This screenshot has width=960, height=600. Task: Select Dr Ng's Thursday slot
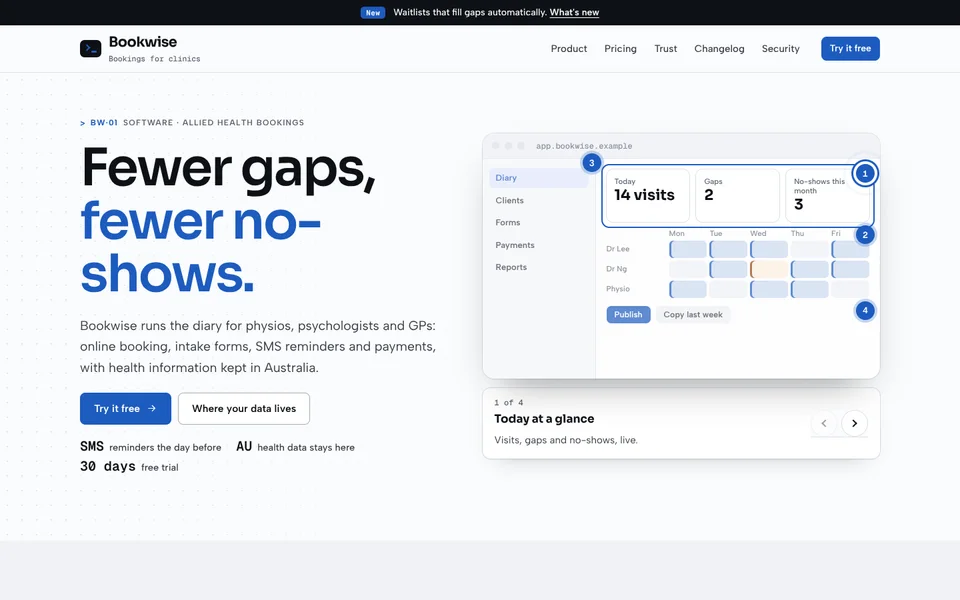[809, 269]
